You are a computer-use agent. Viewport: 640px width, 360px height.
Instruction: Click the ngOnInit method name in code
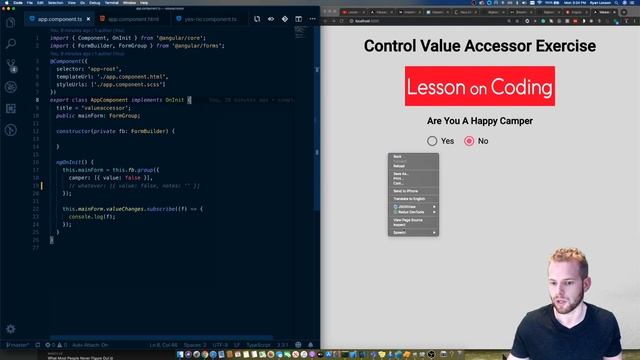click(69, 162)
